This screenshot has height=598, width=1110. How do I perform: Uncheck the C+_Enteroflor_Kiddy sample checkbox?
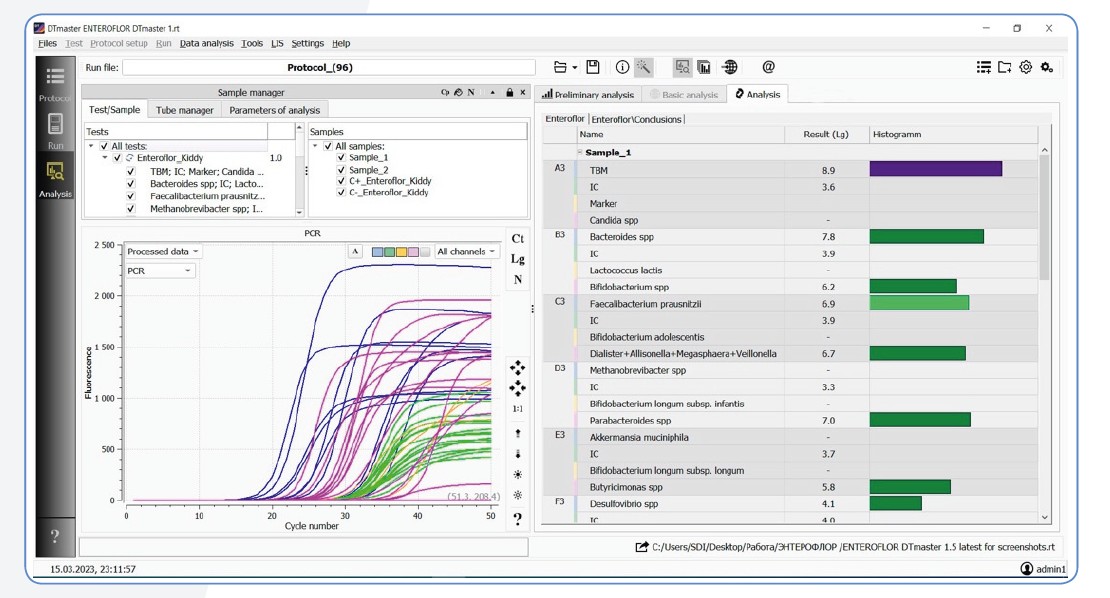point(341,181)
